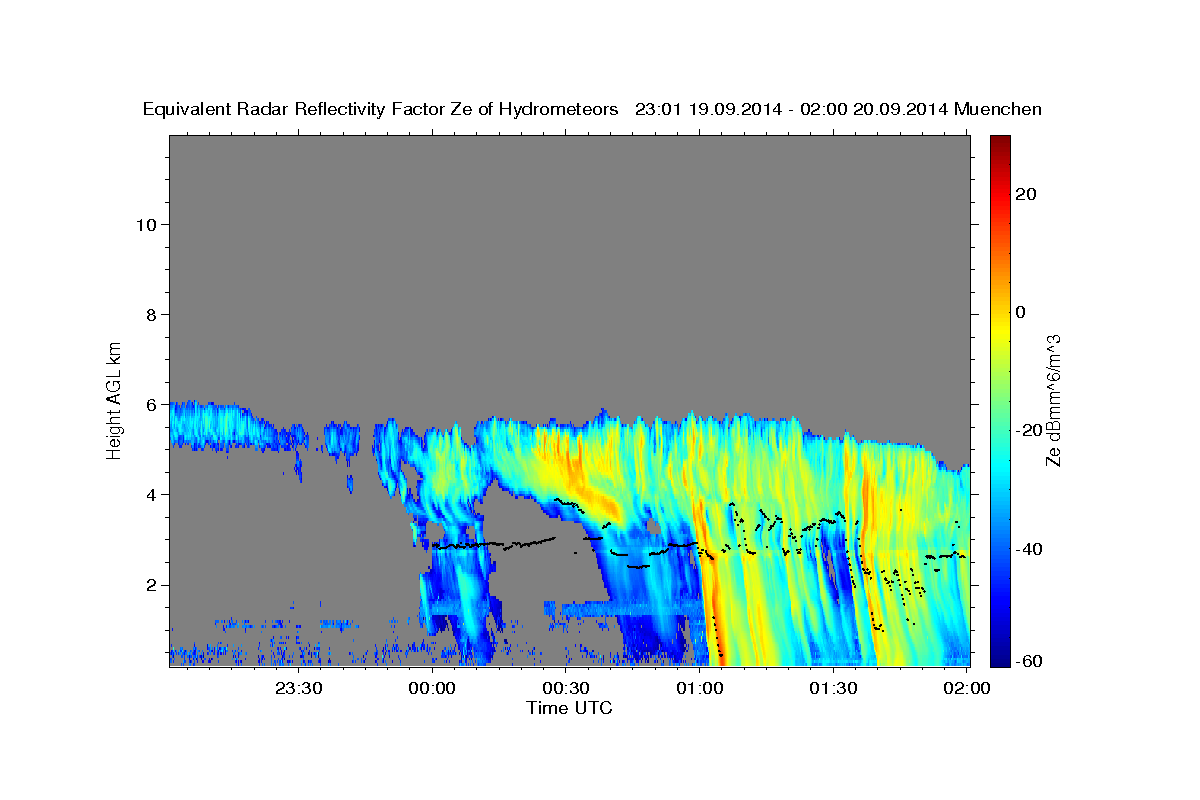This screenshot has width=1200, height=800.
Task: Click the dark red top of the colorbar
Action: coord(999,143)
